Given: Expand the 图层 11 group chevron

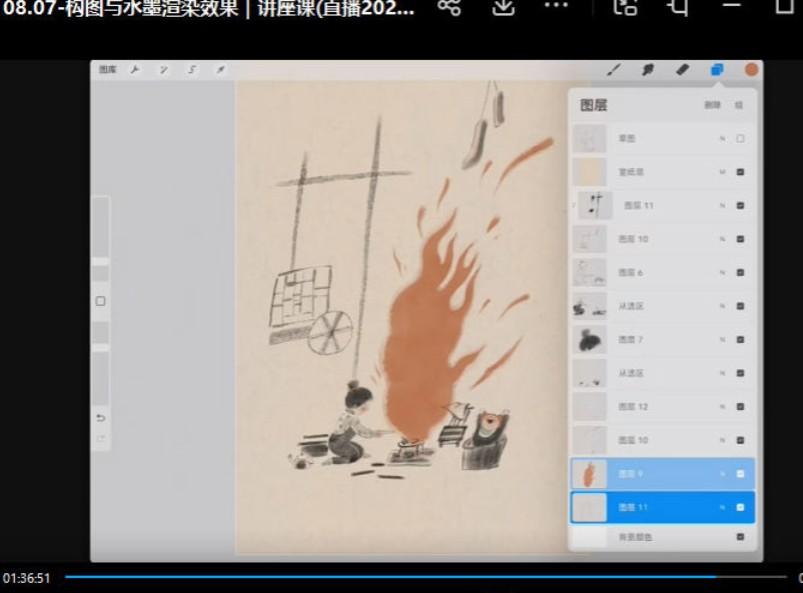Looking at the screenshot, I should coord(574,205).
